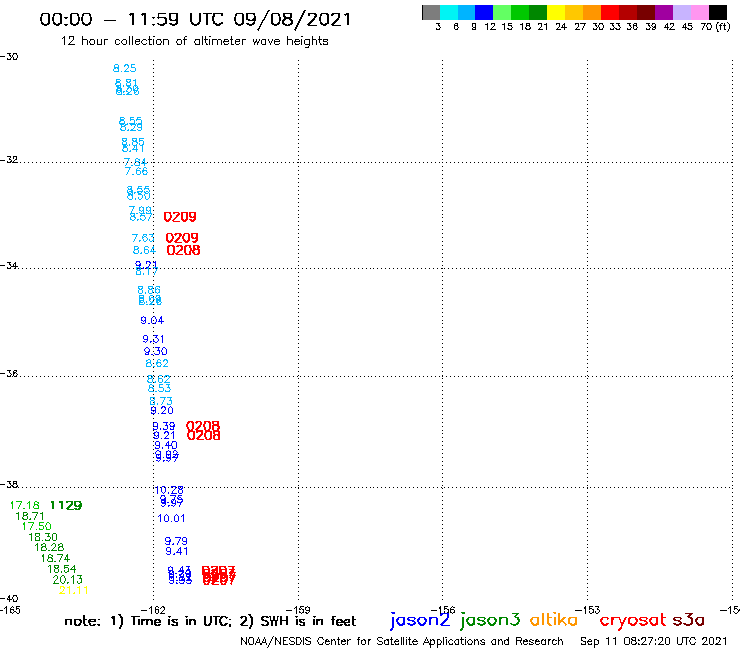740x650 pixels.
Task: Click the lavender swatch in the color scale
Action: (682, 12)
